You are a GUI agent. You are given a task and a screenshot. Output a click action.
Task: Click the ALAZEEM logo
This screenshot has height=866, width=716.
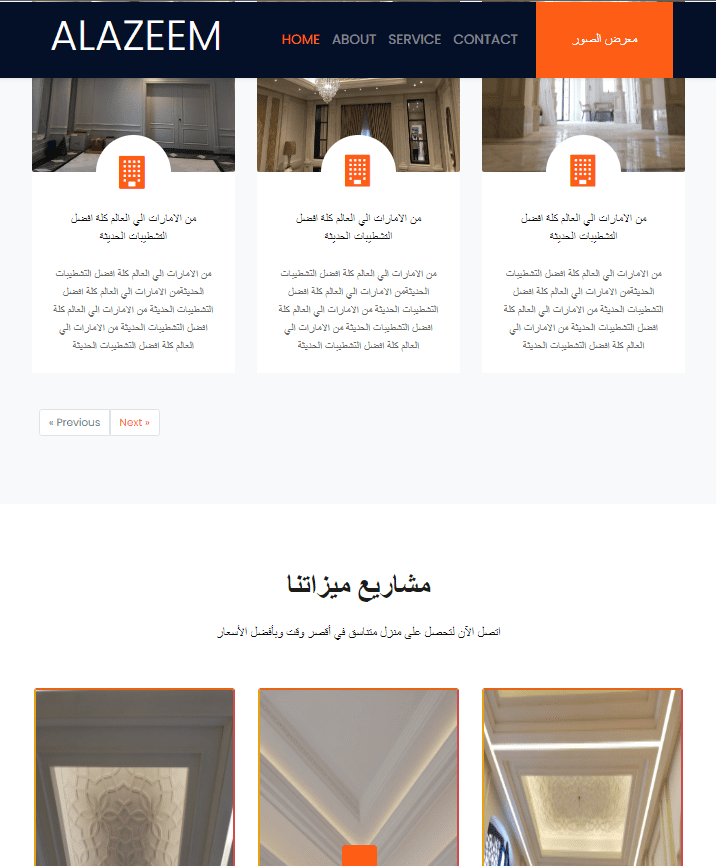click(x=136, y=36)
